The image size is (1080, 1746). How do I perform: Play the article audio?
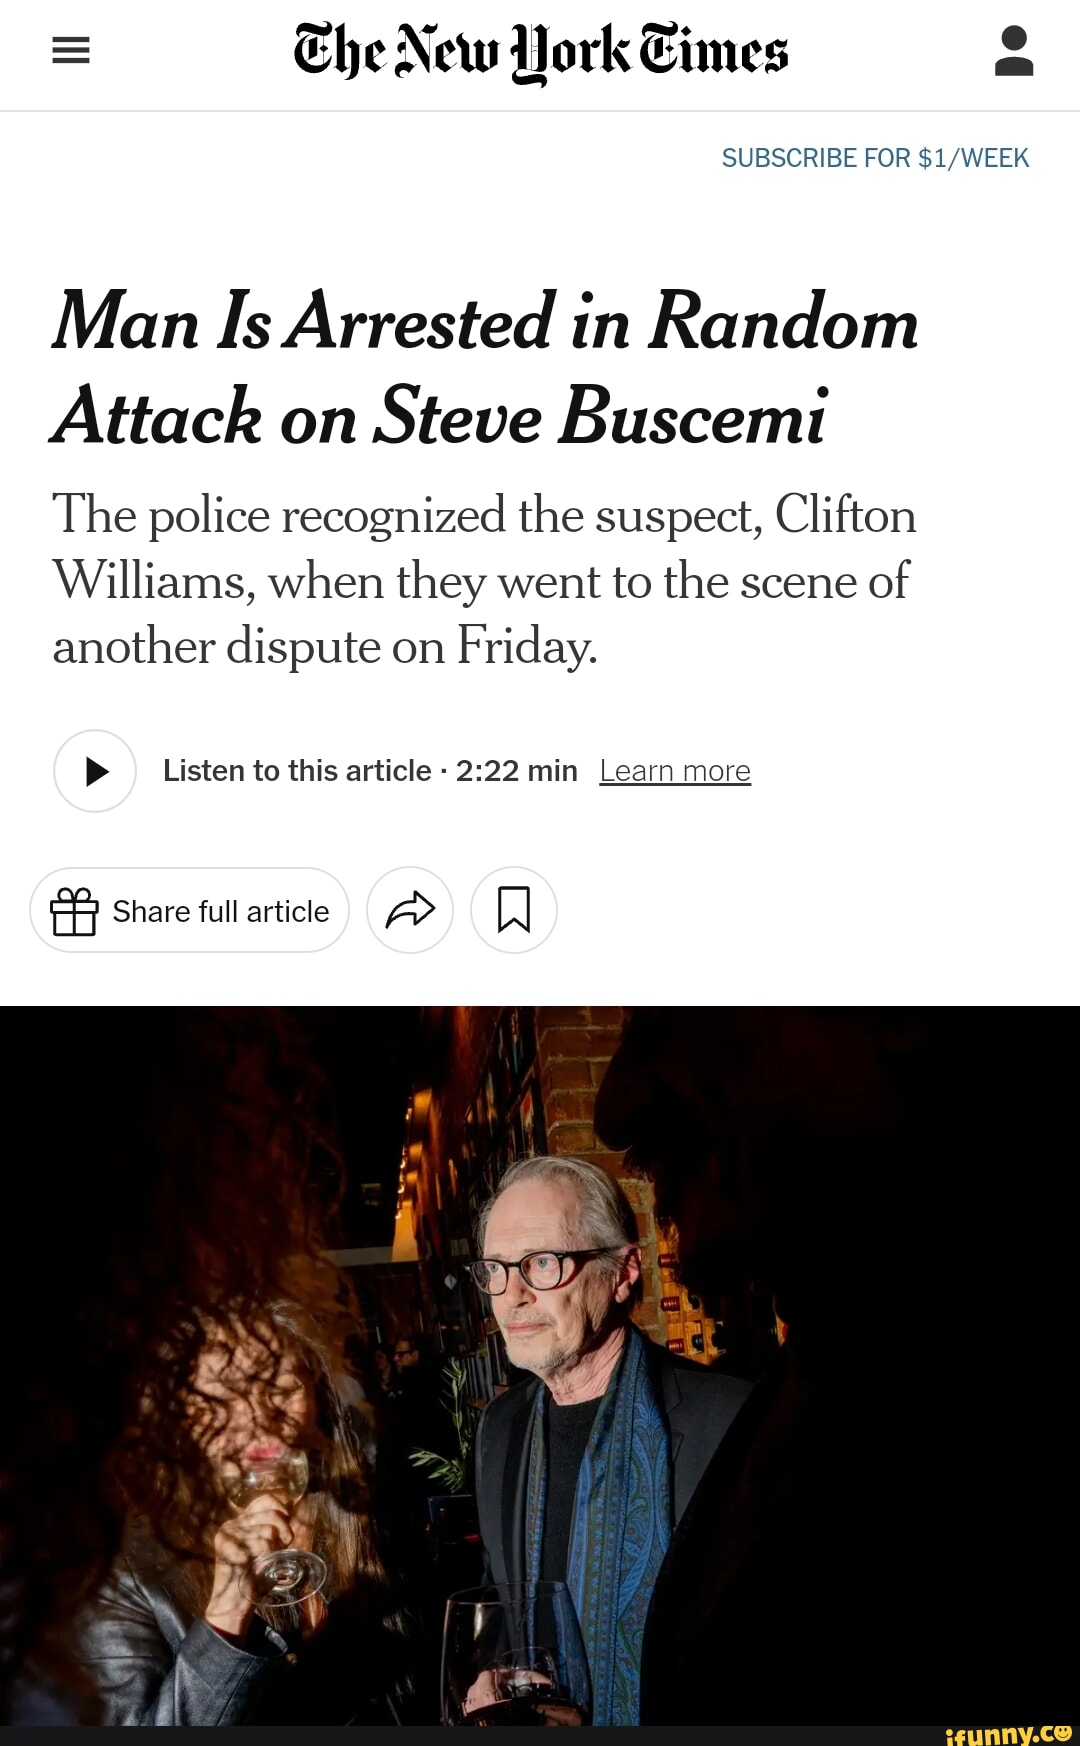point(95,771)
